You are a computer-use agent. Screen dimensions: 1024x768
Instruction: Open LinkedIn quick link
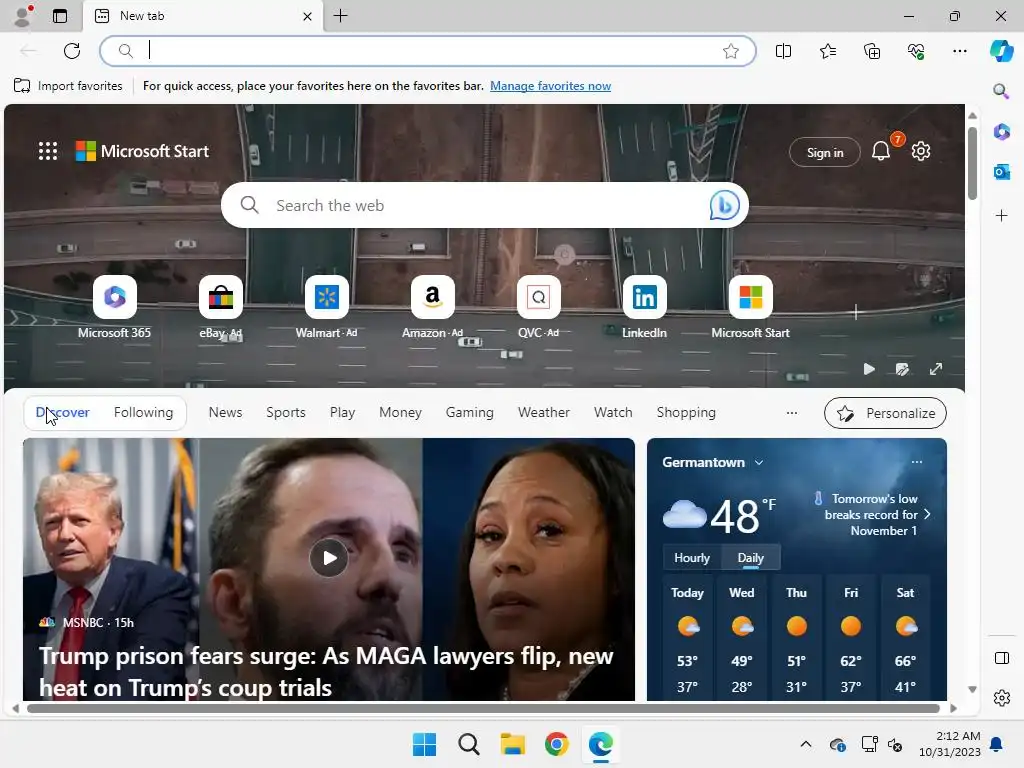644,307
